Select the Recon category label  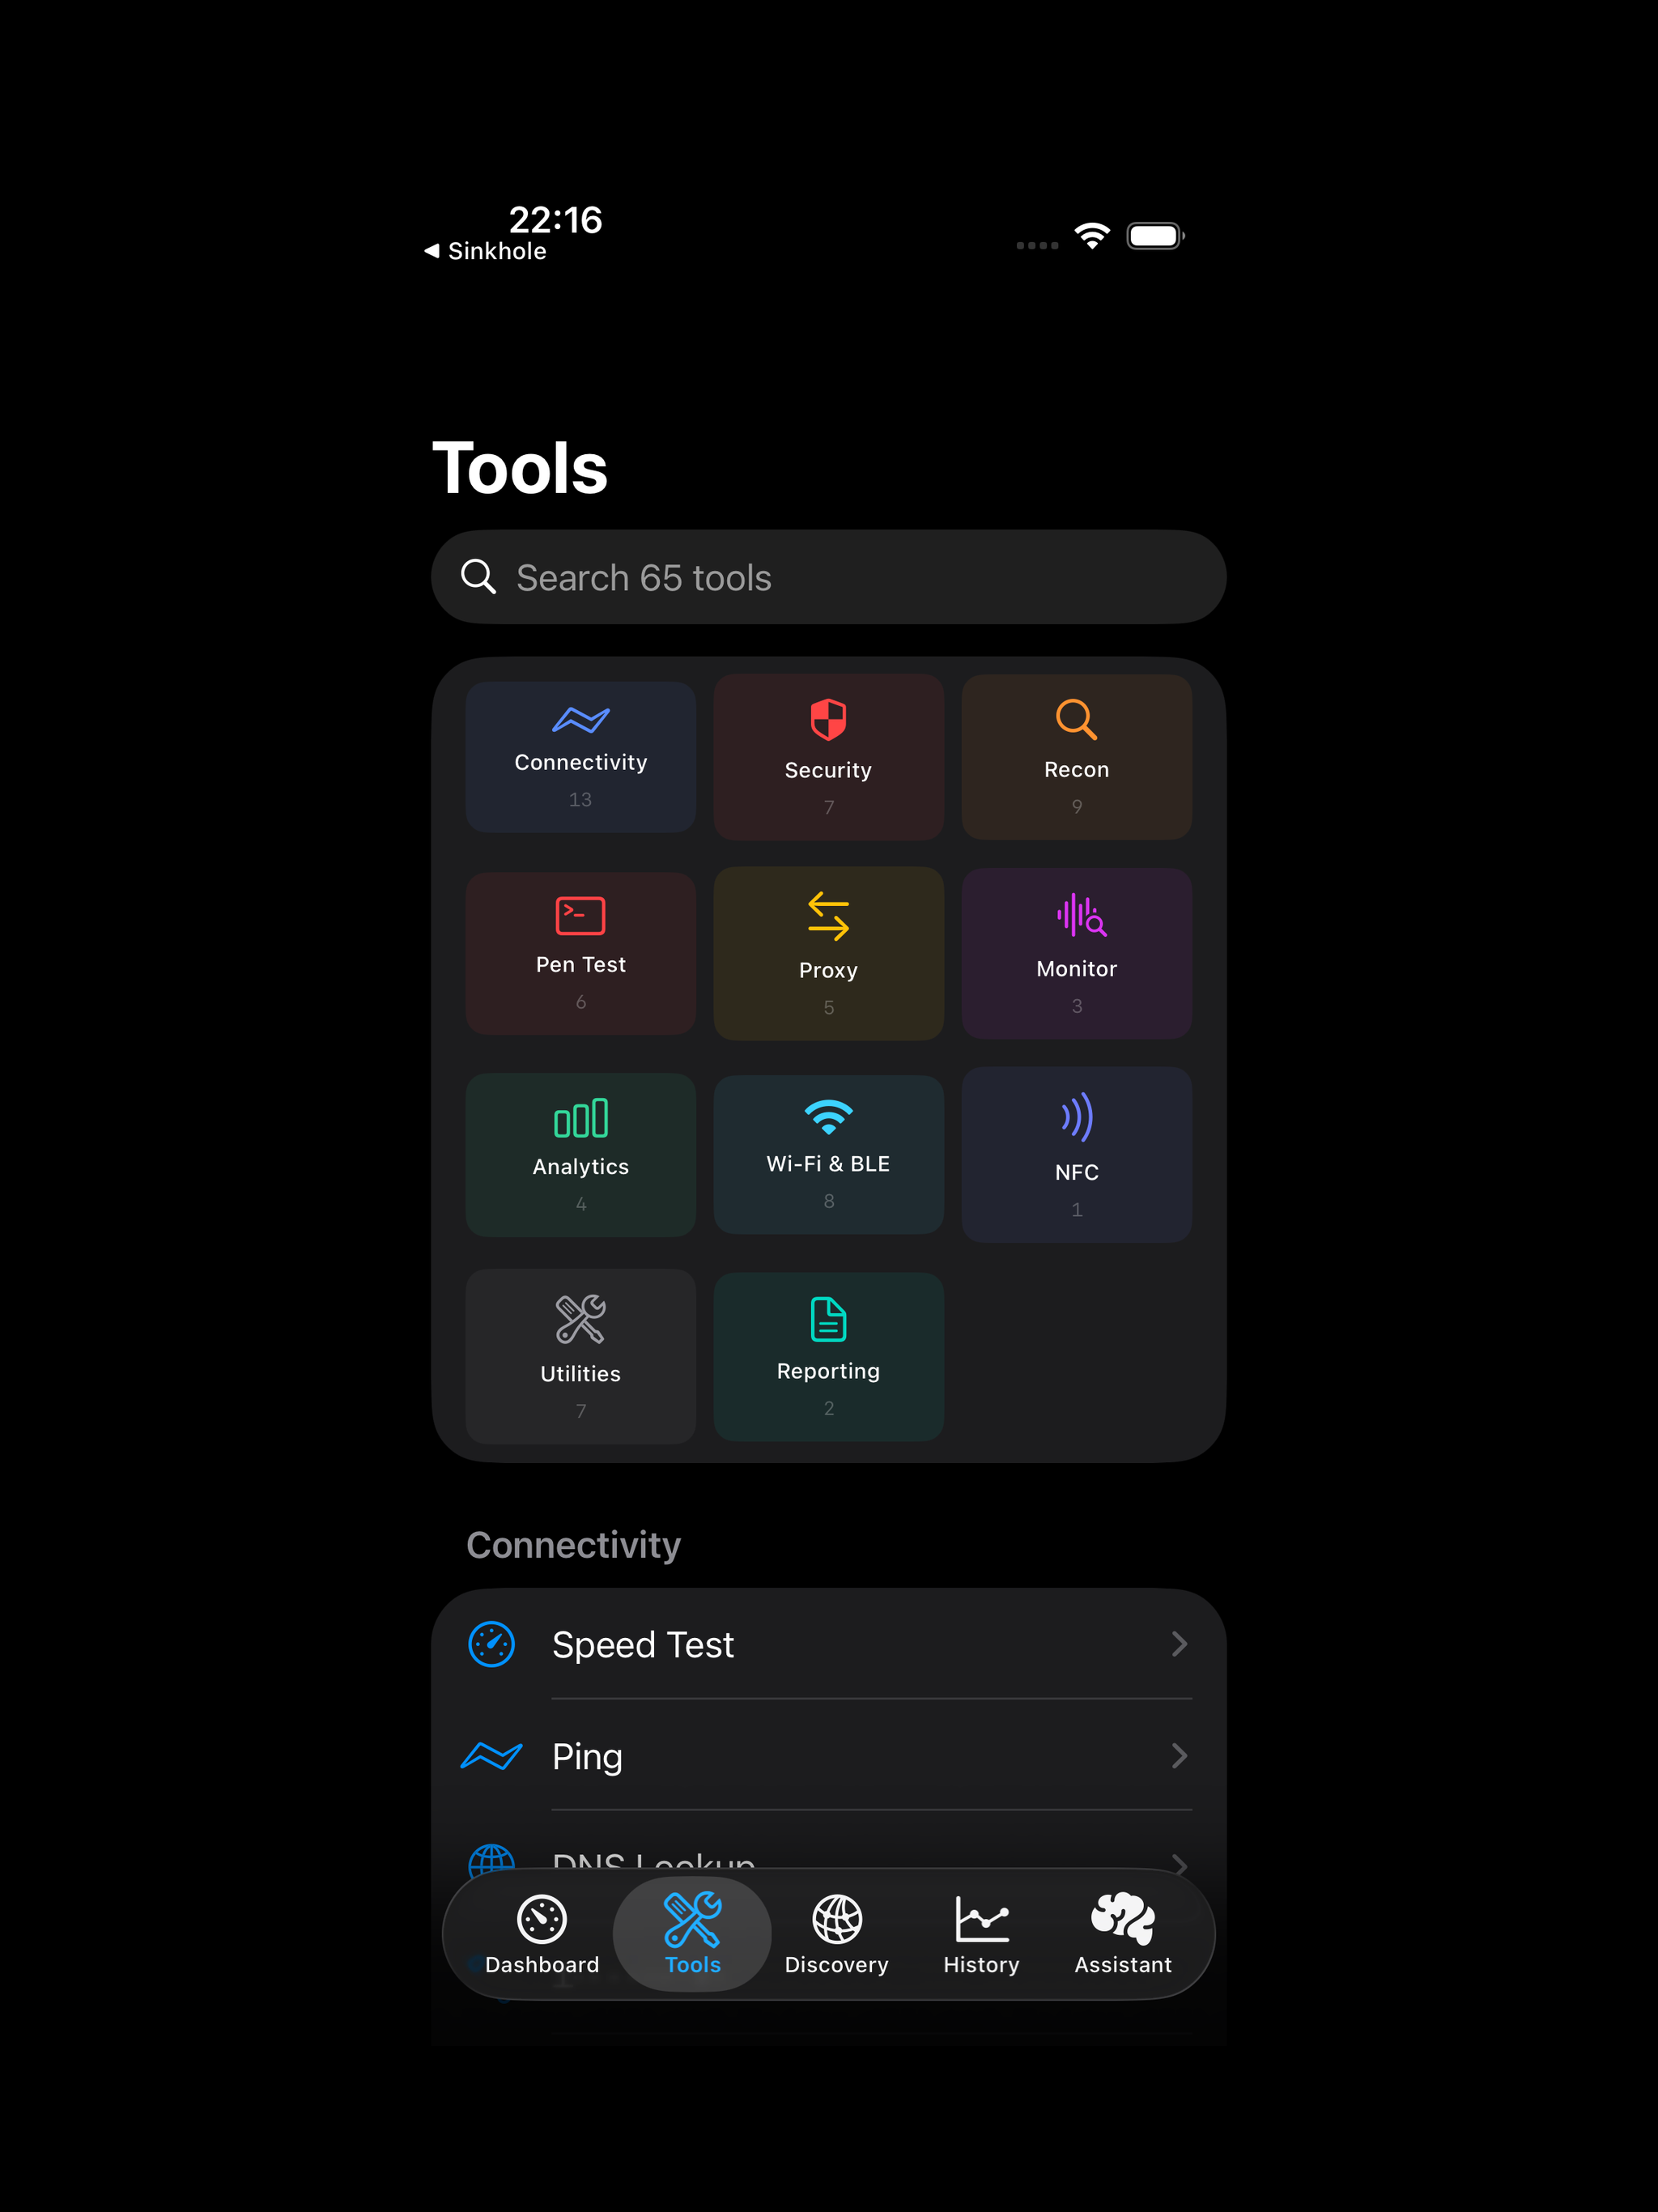click(x=1076, y=769)
